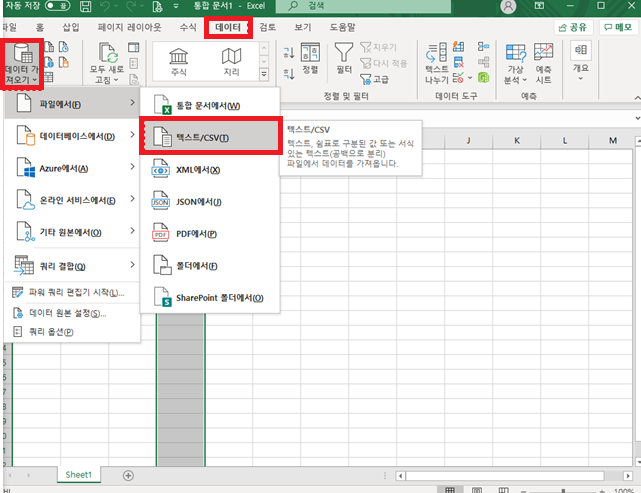Choose 통합 문서에서 (From Workbook)

coord(210,105)
